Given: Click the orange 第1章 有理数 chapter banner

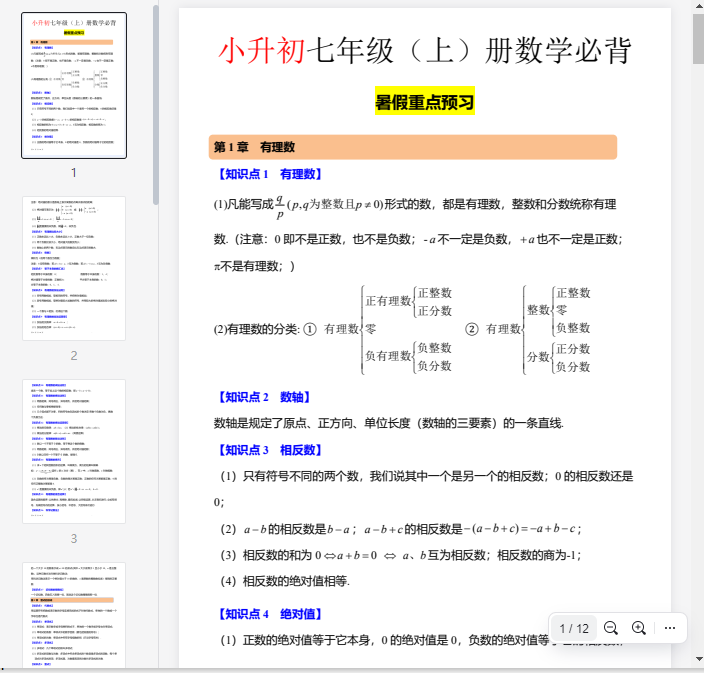Looking at the screenshot, I should (412, 147).
